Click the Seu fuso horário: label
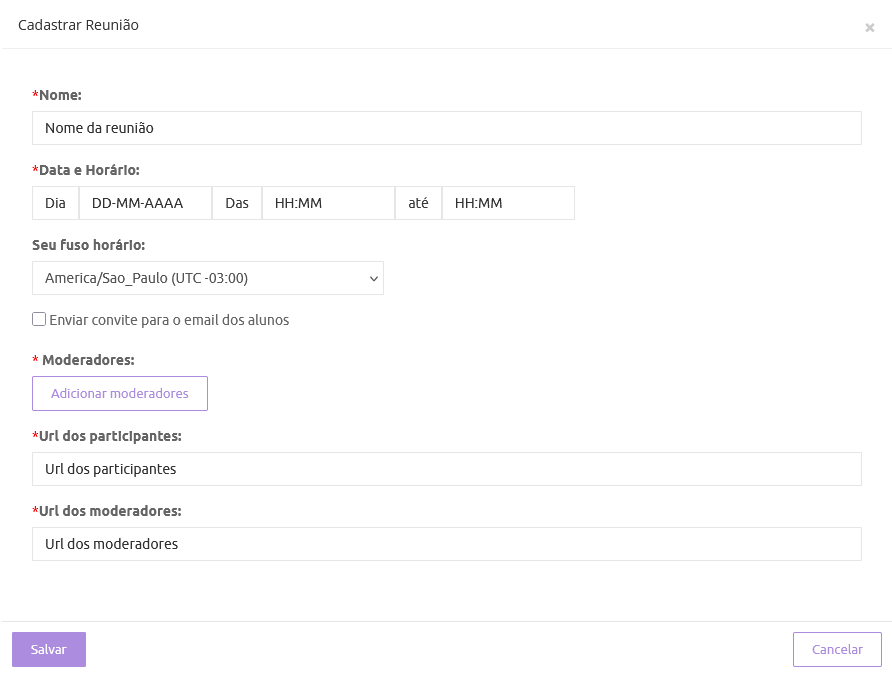This screenshot has width=892, height=679. point(88,245)
